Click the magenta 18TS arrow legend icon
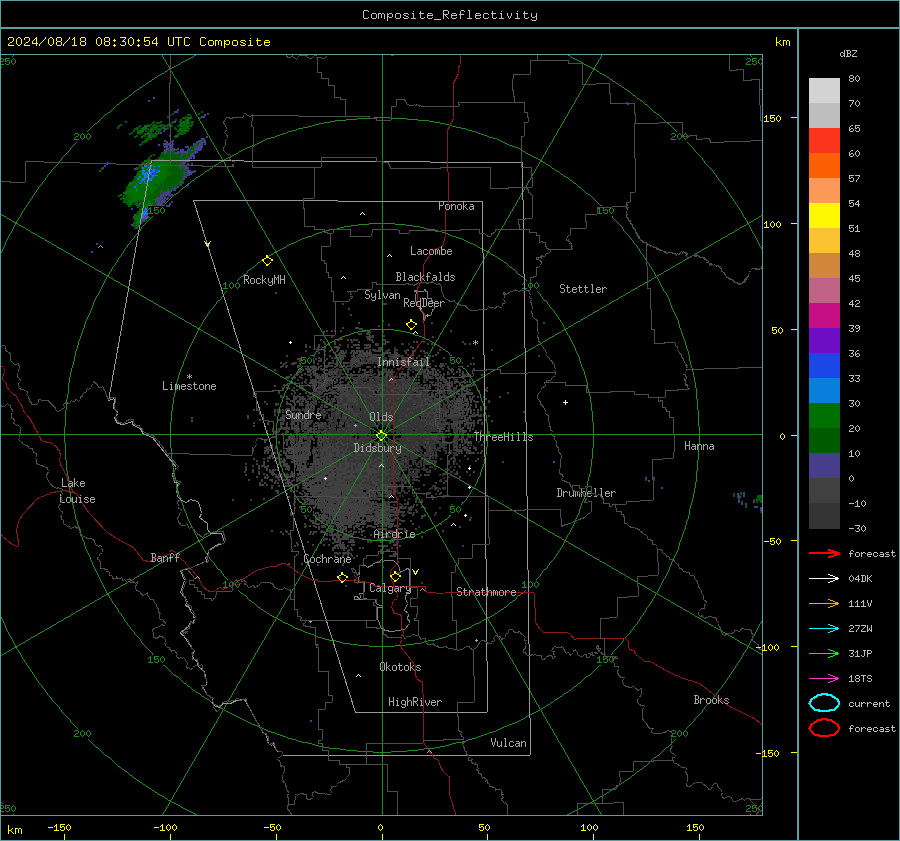 tap(824, 679)
